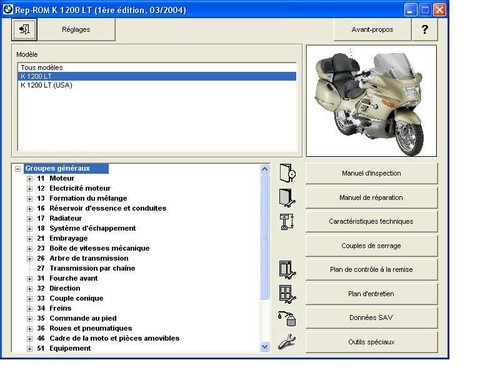Open Caractéristiques techniques
Screen dimensions: 500x375
(x=371, y=221)
